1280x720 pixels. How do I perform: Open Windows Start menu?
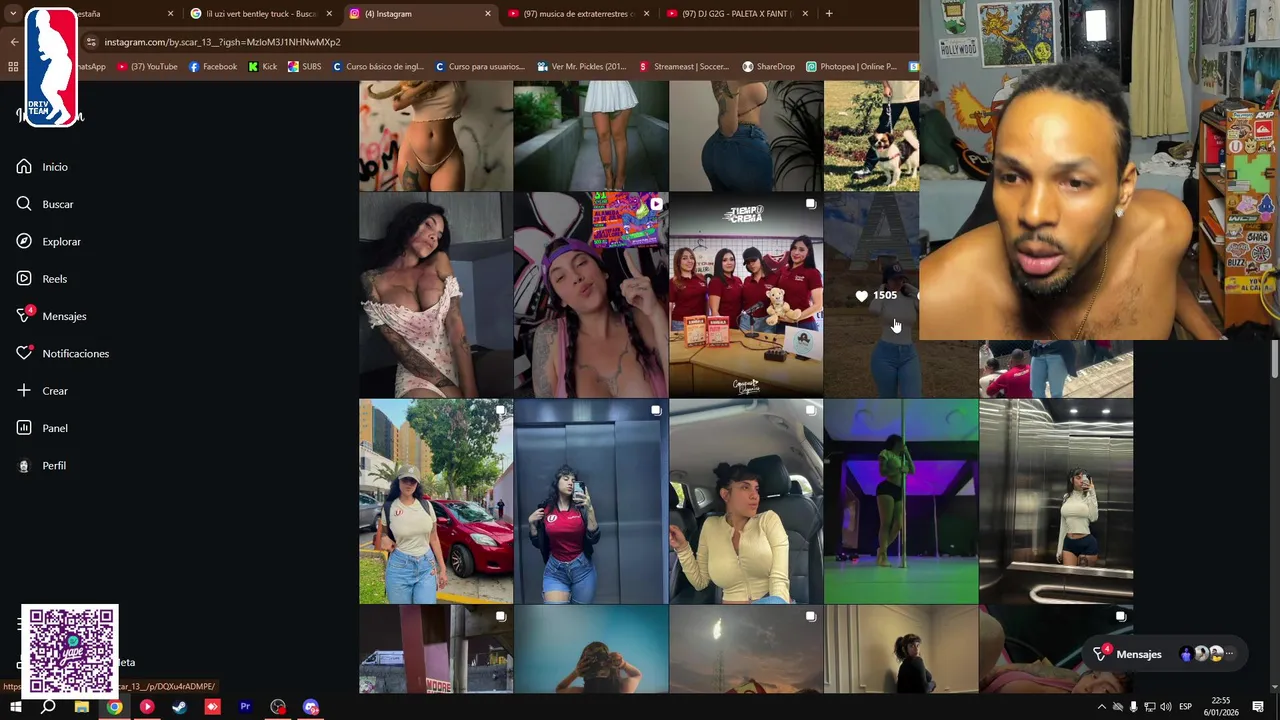coord(16,707)
